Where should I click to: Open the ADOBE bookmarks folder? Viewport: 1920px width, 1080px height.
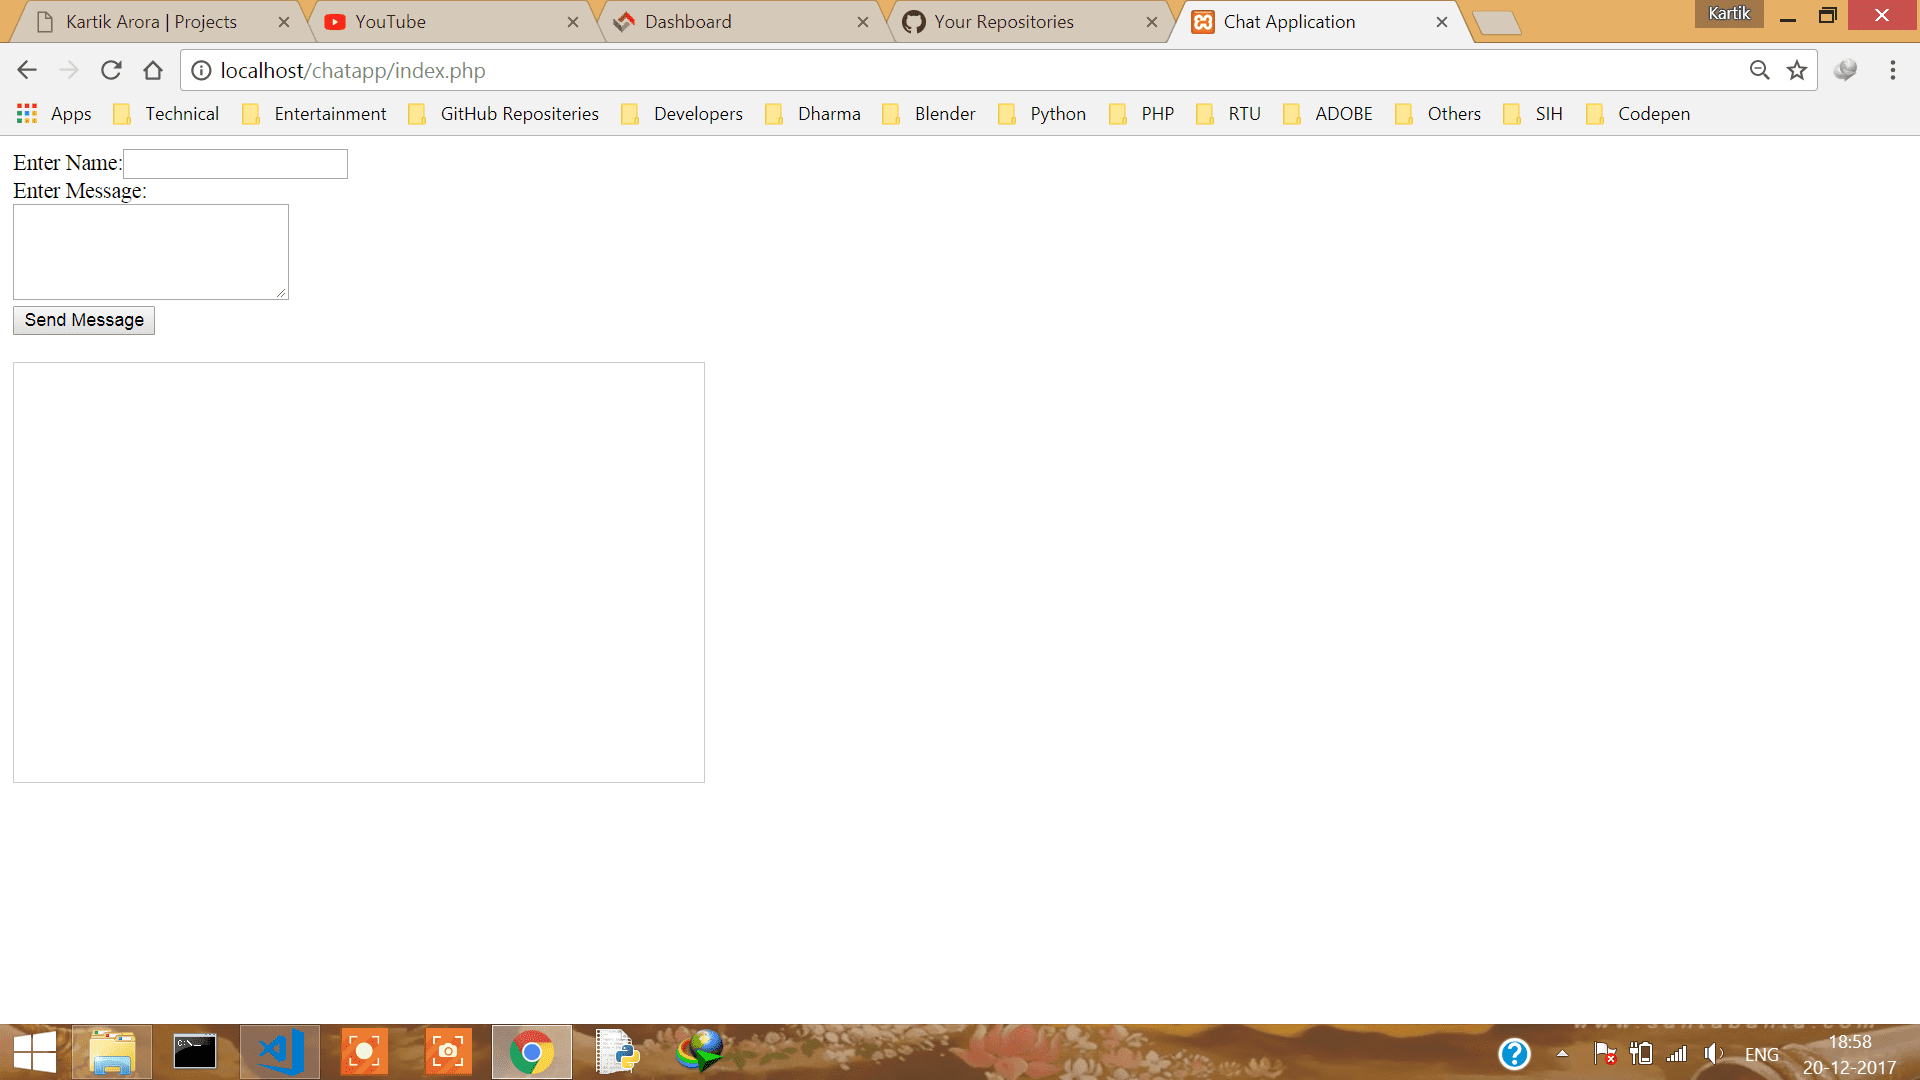point(1328,114)
